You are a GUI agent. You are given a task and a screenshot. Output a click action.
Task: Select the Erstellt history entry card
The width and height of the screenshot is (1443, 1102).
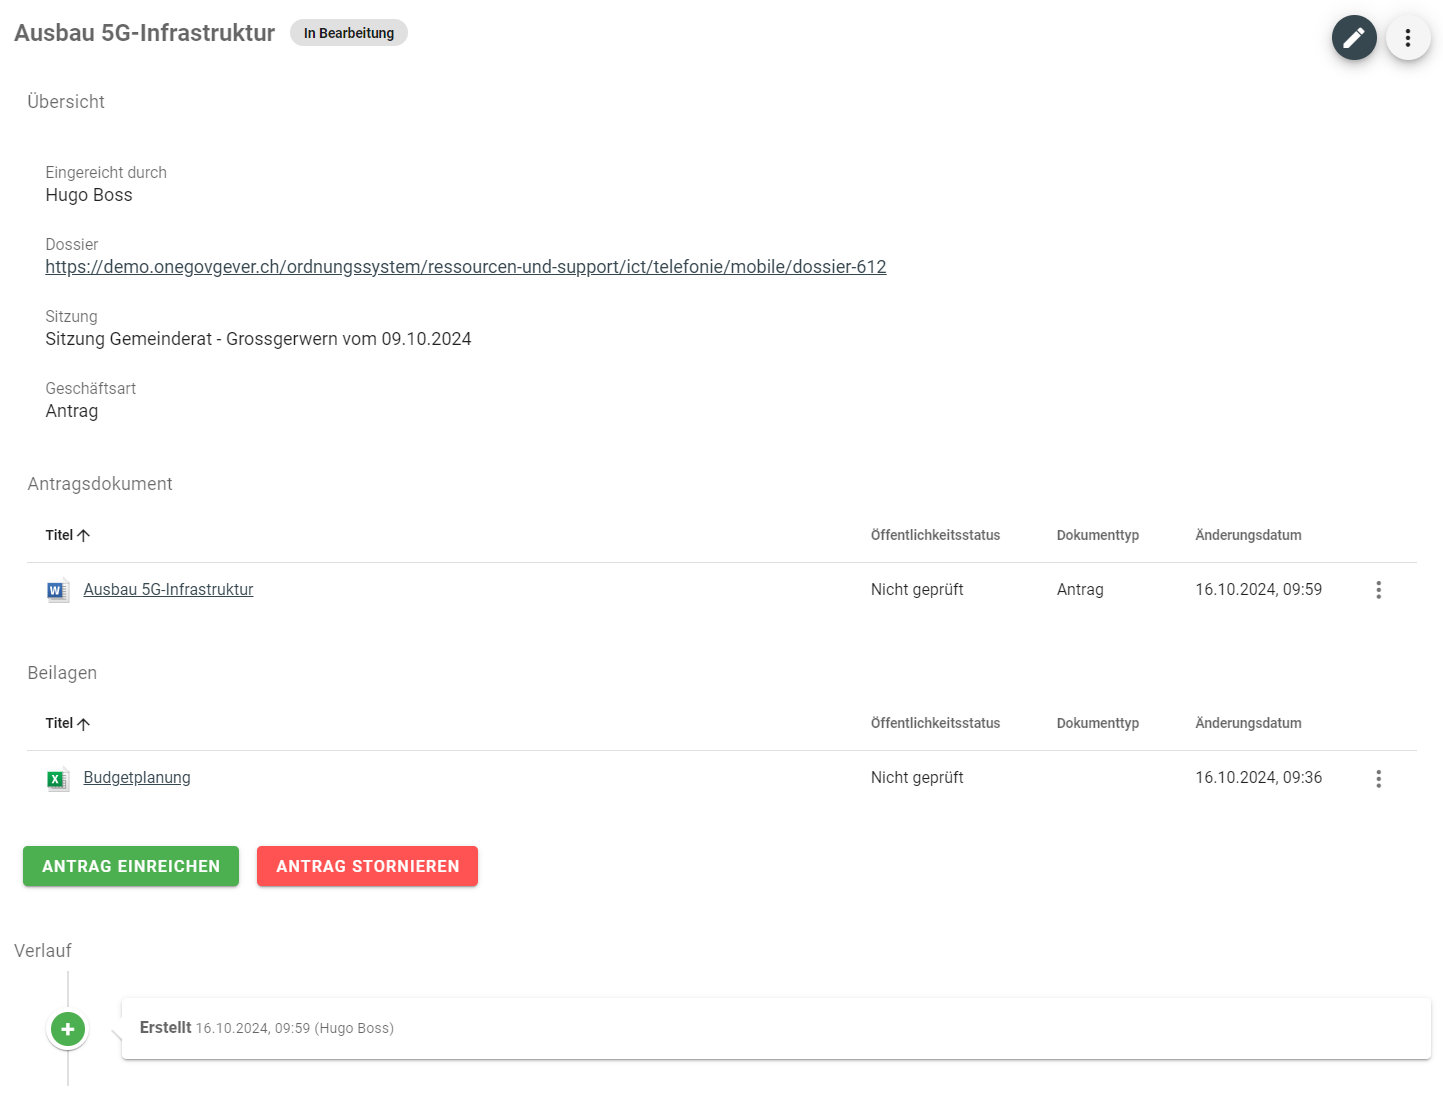(x=775, y=1028)
